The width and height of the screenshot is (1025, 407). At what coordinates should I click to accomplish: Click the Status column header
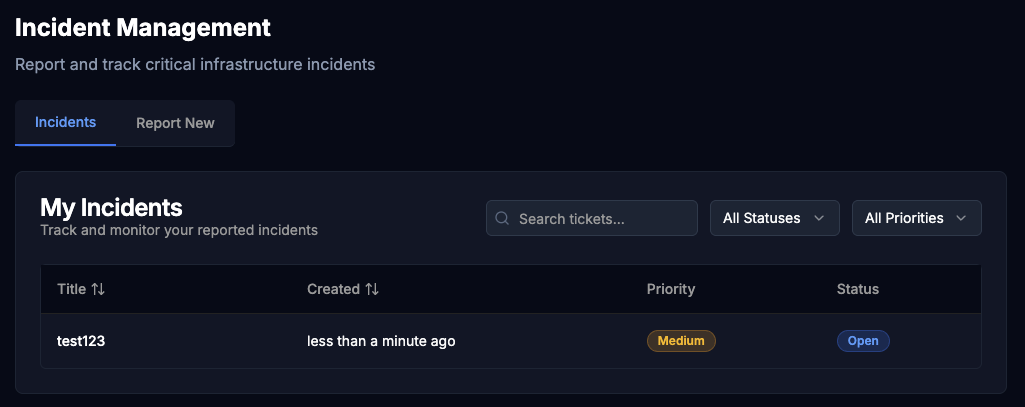[x=858, y=289]
